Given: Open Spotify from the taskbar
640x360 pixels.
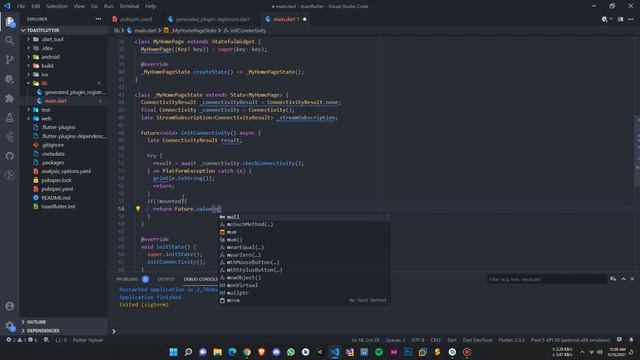Looking at the screenshot, I should coord(379,352).
